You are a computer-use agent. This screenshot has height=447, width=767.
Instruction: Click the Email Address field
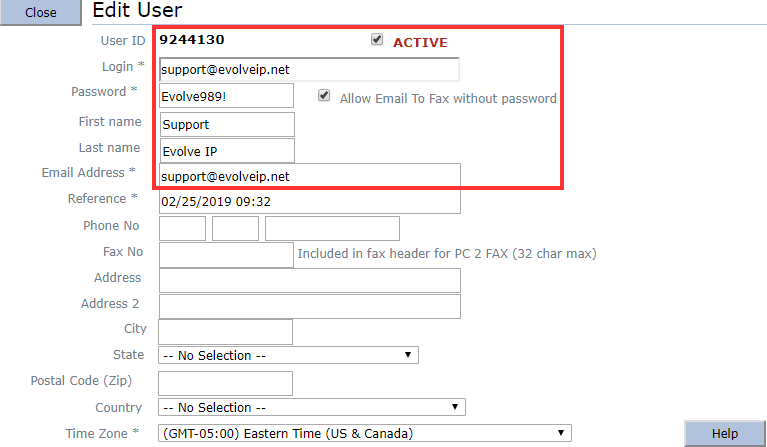[x=309, y=176]
